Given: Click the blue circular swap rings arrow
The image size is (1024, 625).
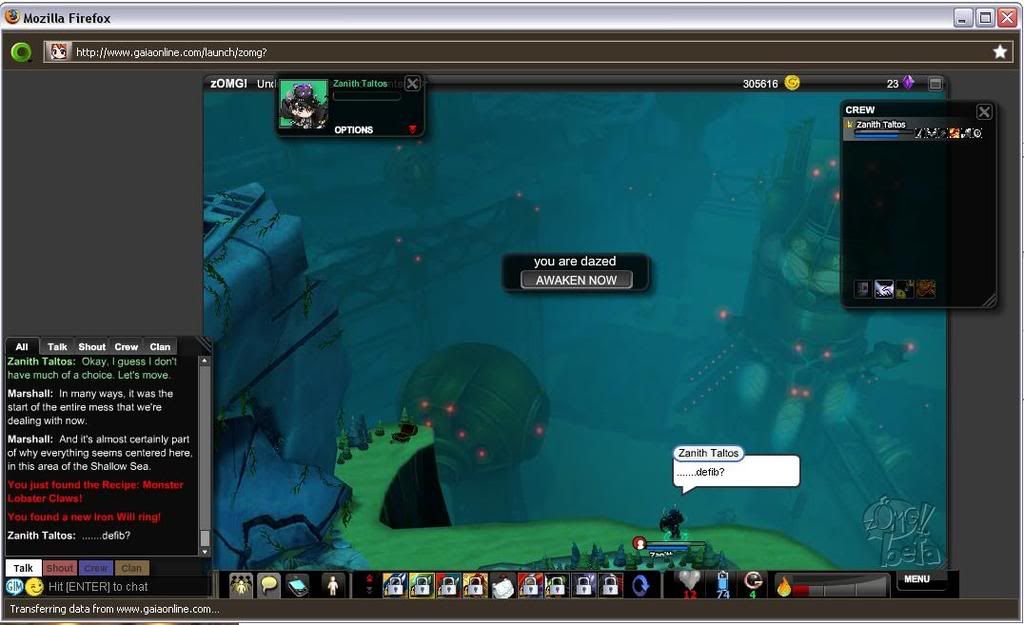Looking at the screenshot, I should point(641,585).
